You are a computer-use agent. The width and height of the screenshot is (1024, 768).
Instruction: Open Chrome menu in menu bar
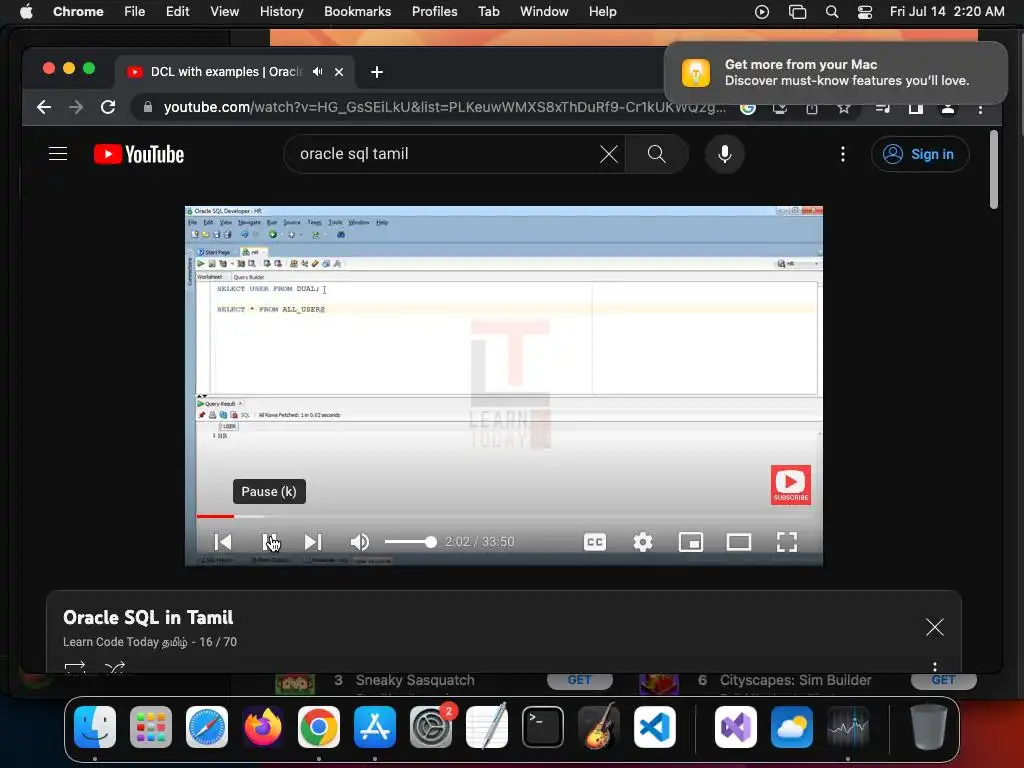point(78,11)
